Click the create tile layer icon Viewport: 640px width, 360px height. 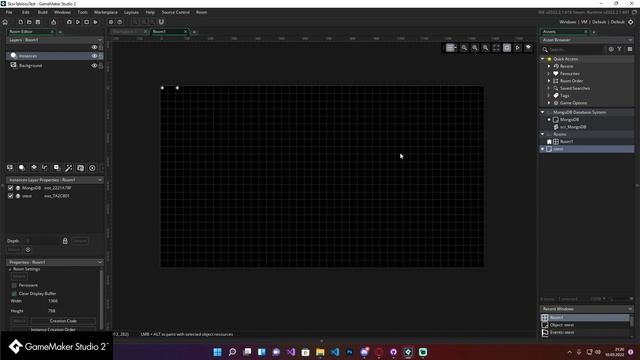(34, 168)
